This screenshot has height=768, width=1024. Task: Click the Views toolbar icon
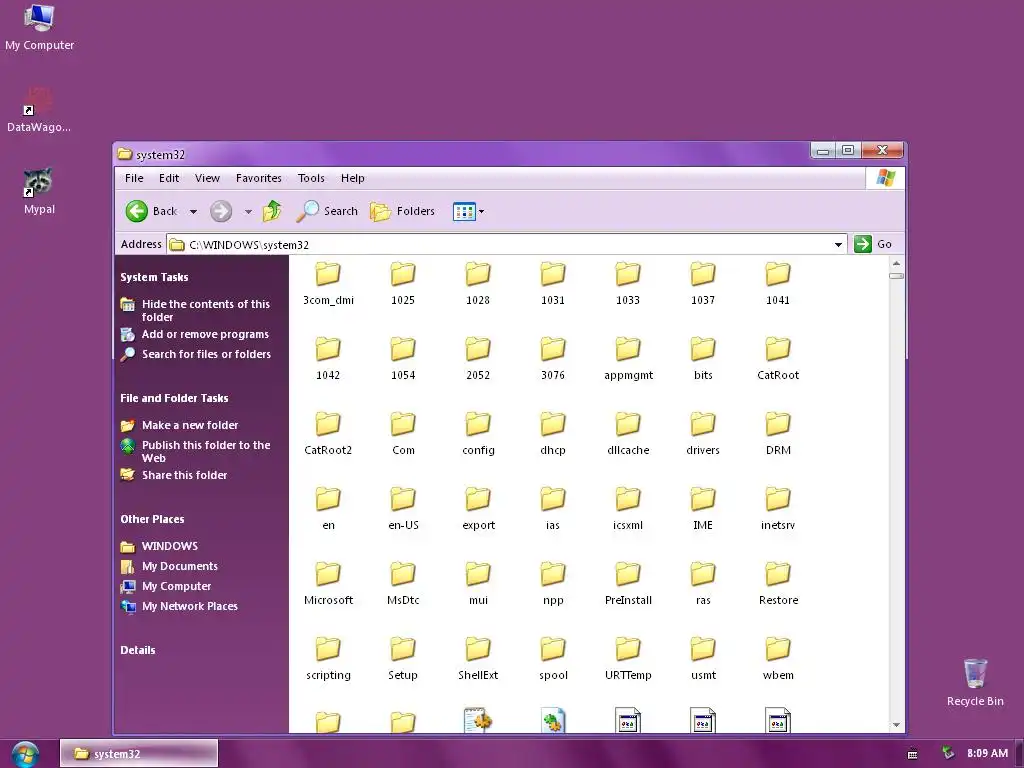point(464,212)
